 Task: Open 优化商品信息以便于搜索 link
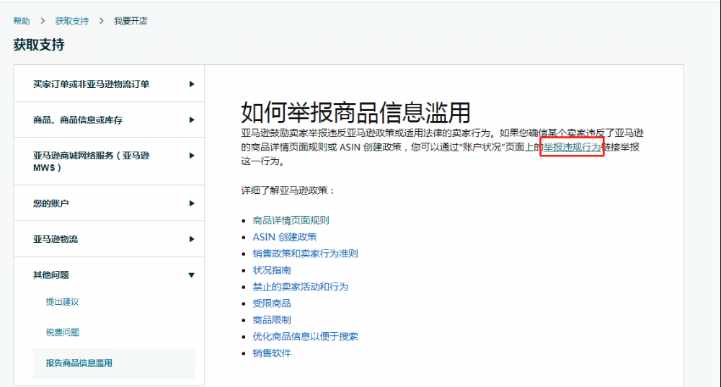(305, 336)
